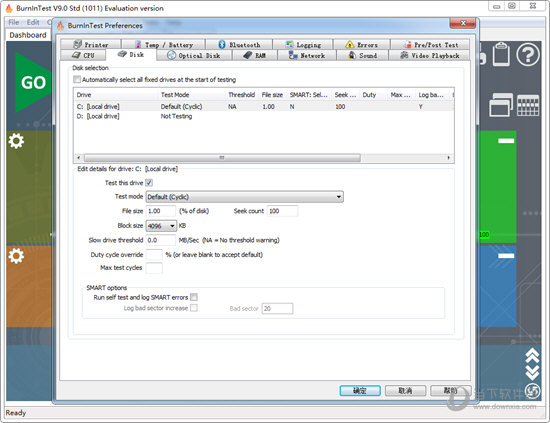Switch to the Optical Disk tab
This screenshot has width=550, height=423.
(194, 55)
